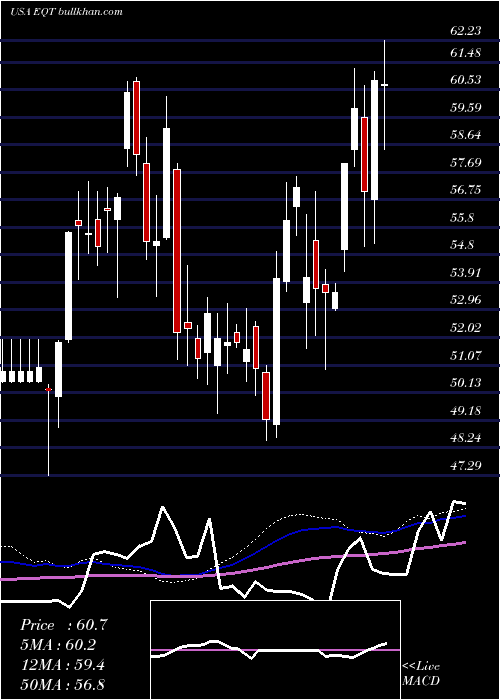Click the 59.59 price axis label
Screen dimensions: 500x700
(466, 108)
